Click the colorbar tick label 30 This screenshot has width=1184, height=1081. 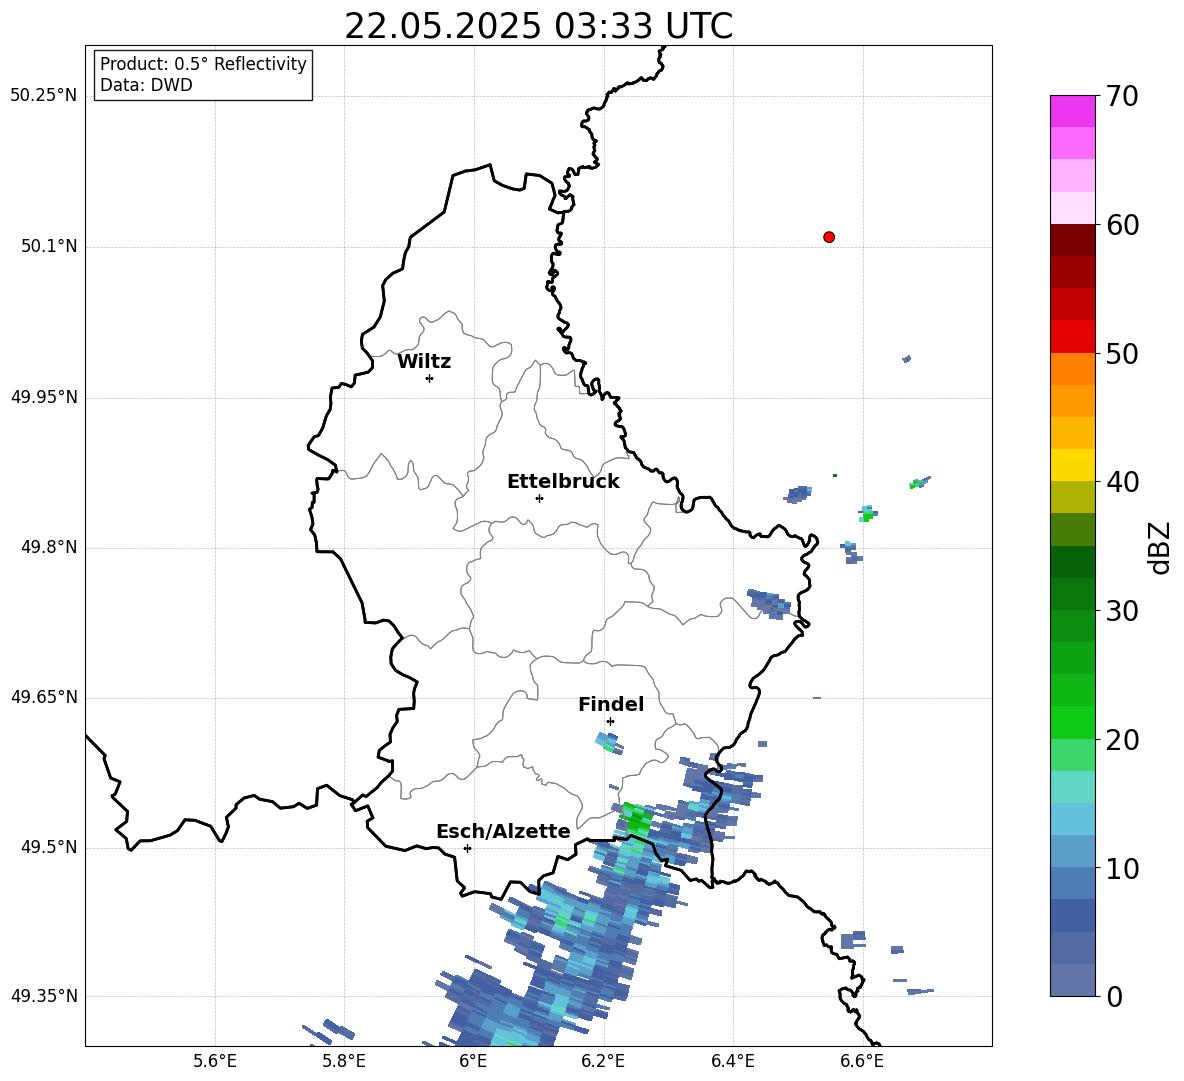[1122, 611]
